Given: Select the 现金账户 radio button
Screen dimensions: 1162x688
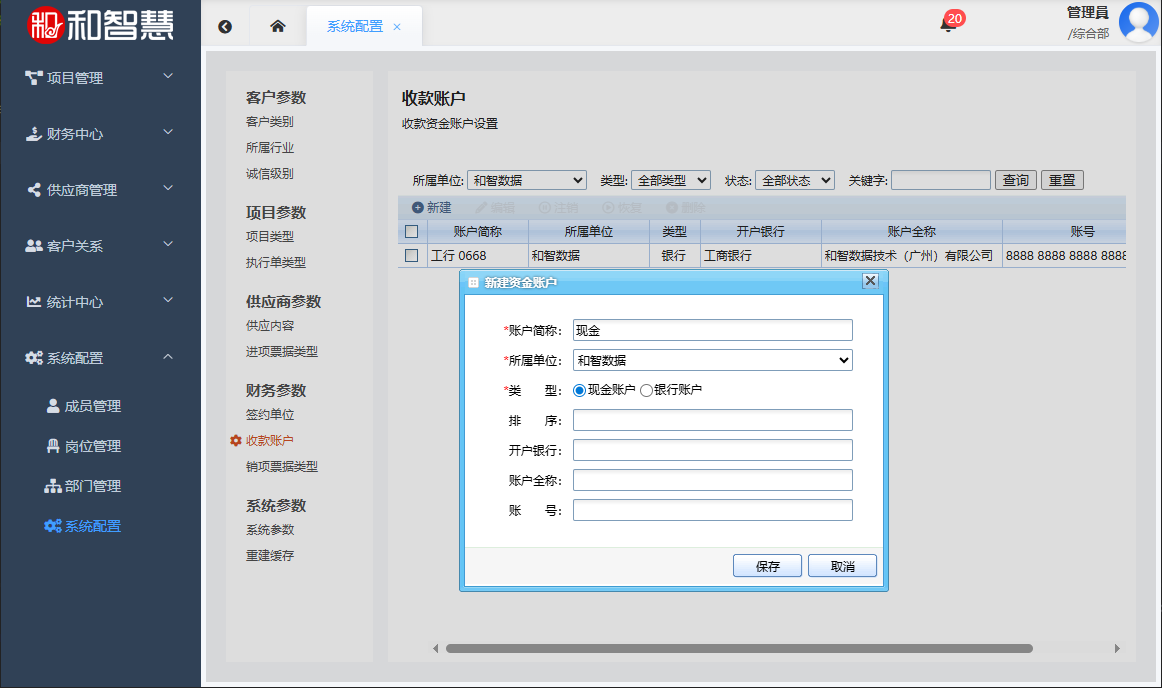Looking at the screenshot, I should 580,391.
